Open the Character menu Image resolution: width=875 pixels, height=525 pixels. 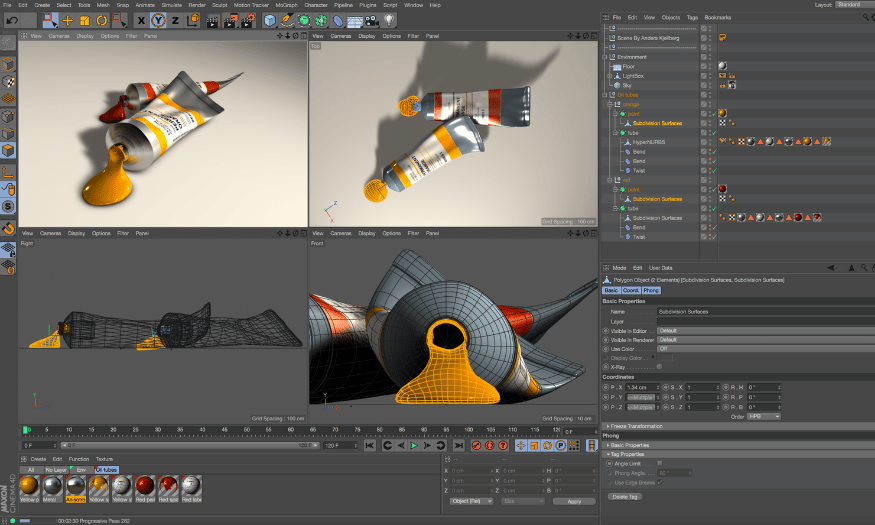click(x=316, y=5)
